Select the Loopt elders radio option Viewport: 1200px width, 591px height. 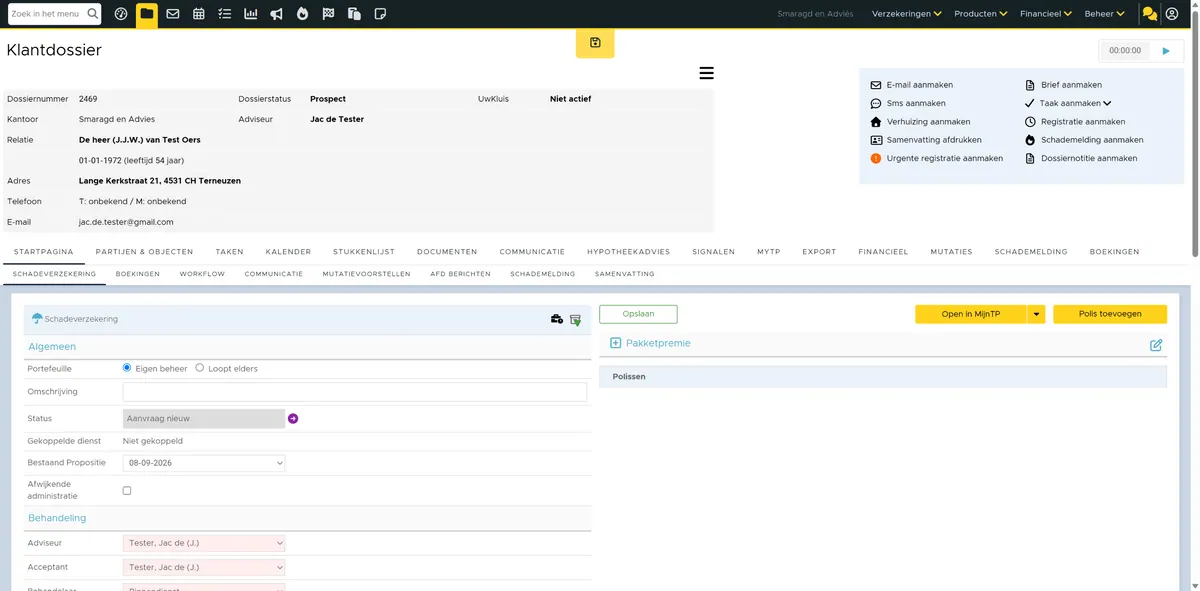coord(200,368)
